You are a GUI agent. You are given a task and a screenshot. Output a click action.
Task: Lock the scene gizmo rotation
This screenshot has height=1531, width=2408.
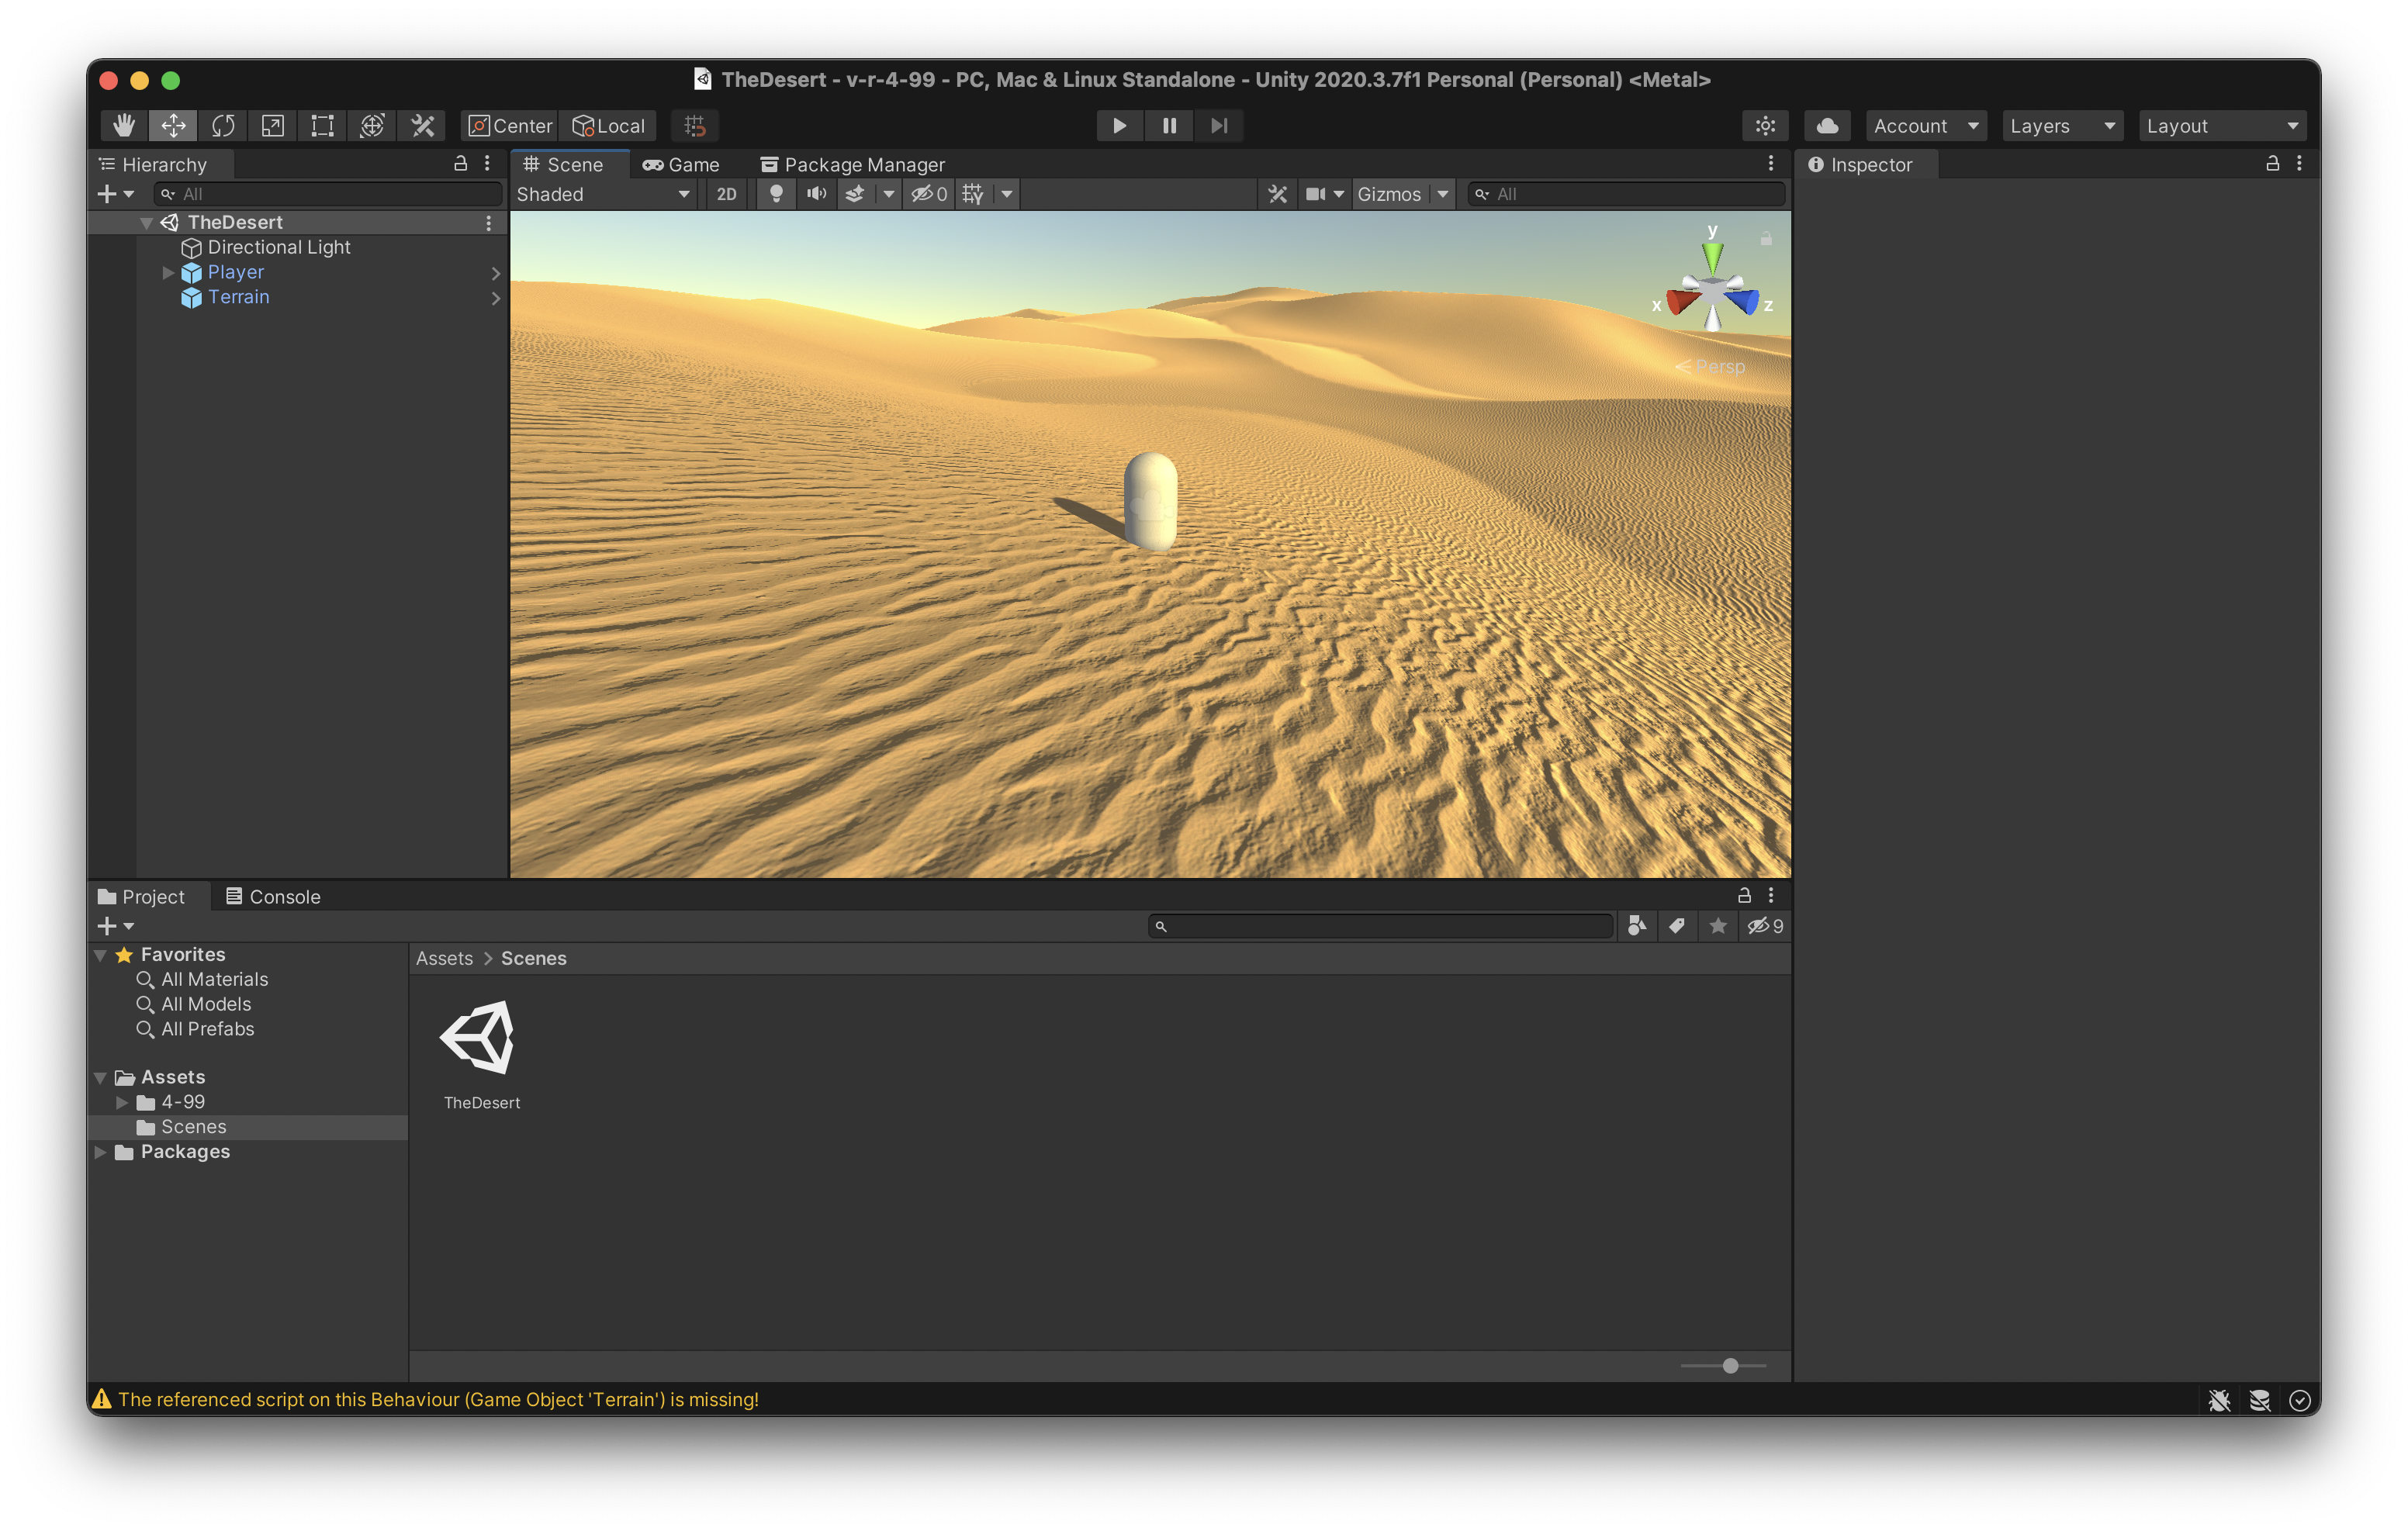pos(1766,239)
